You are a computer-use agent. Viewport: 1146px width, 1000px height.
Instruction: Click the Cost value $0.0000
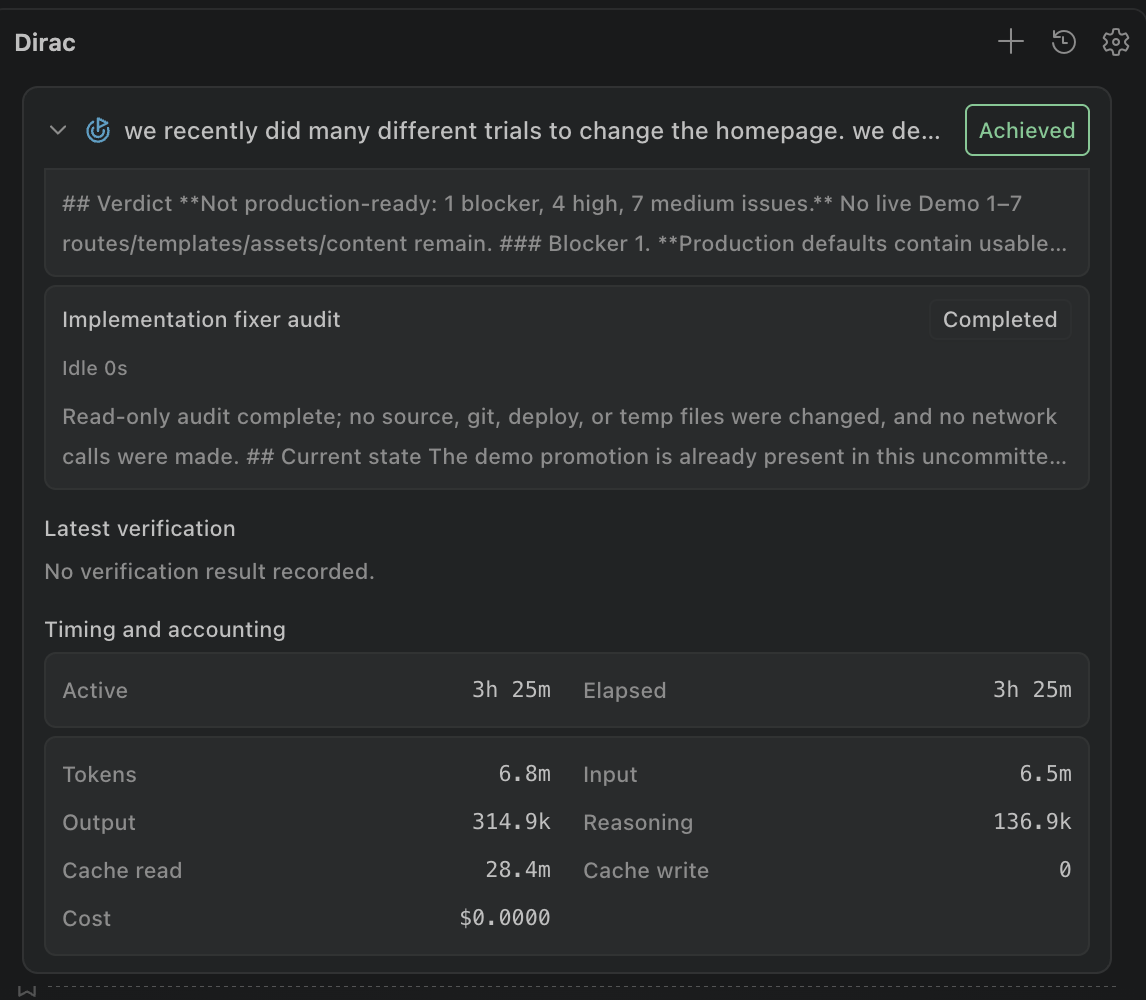point(504,918)
